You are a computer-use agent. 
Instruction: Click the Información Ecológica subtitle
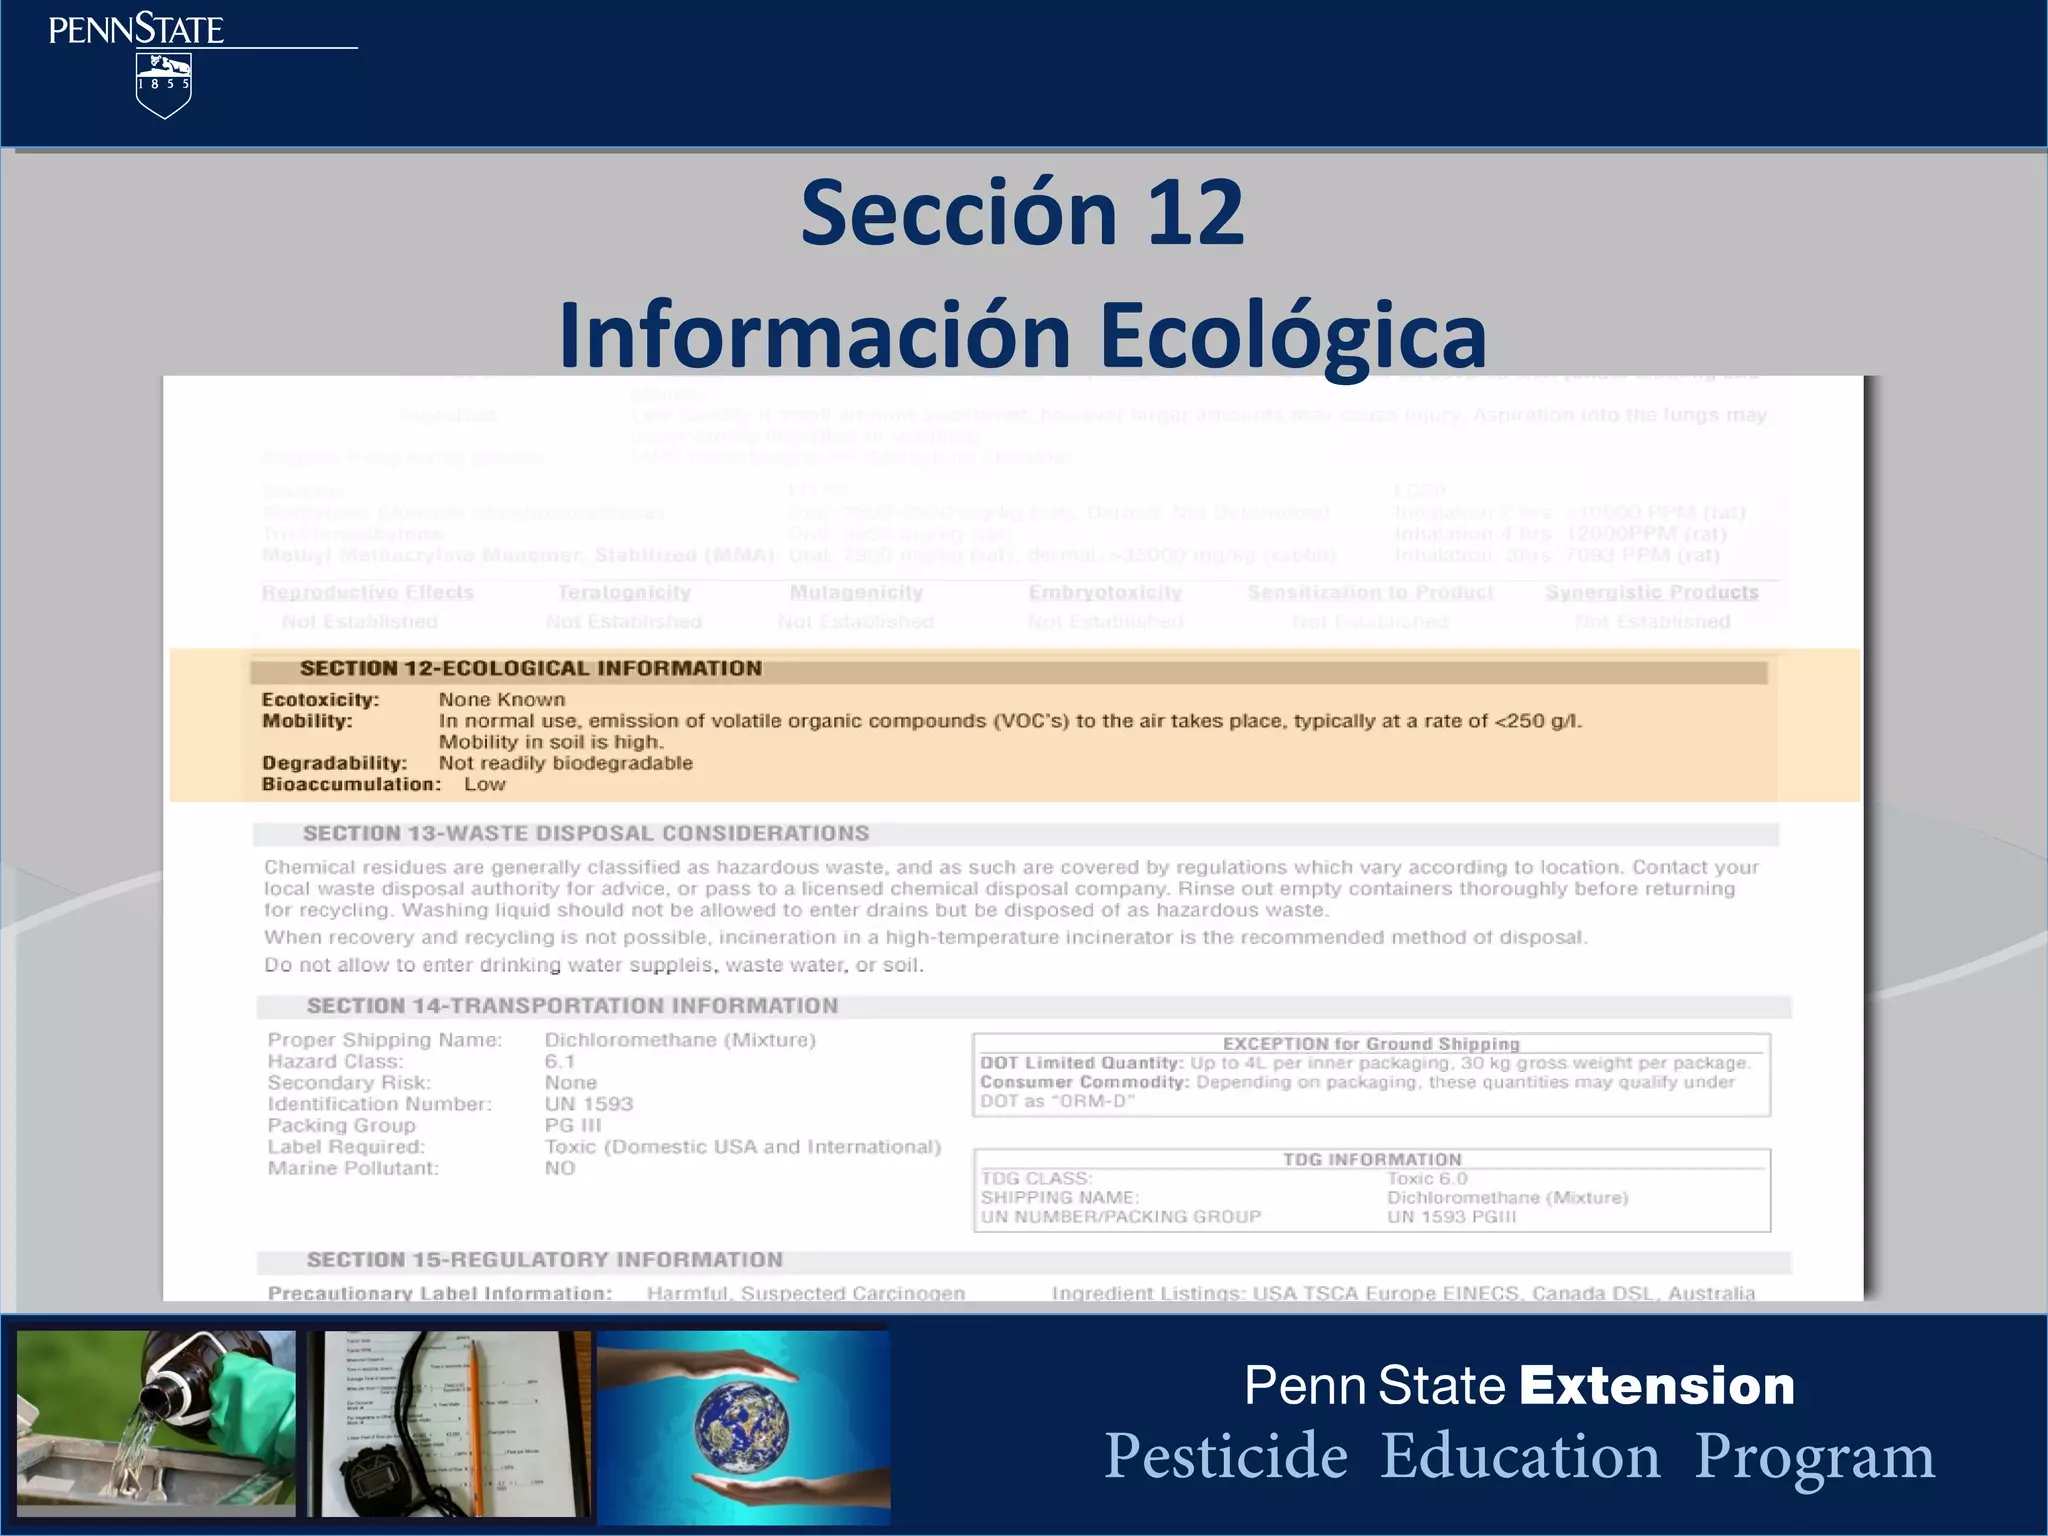click(1022, 335)
